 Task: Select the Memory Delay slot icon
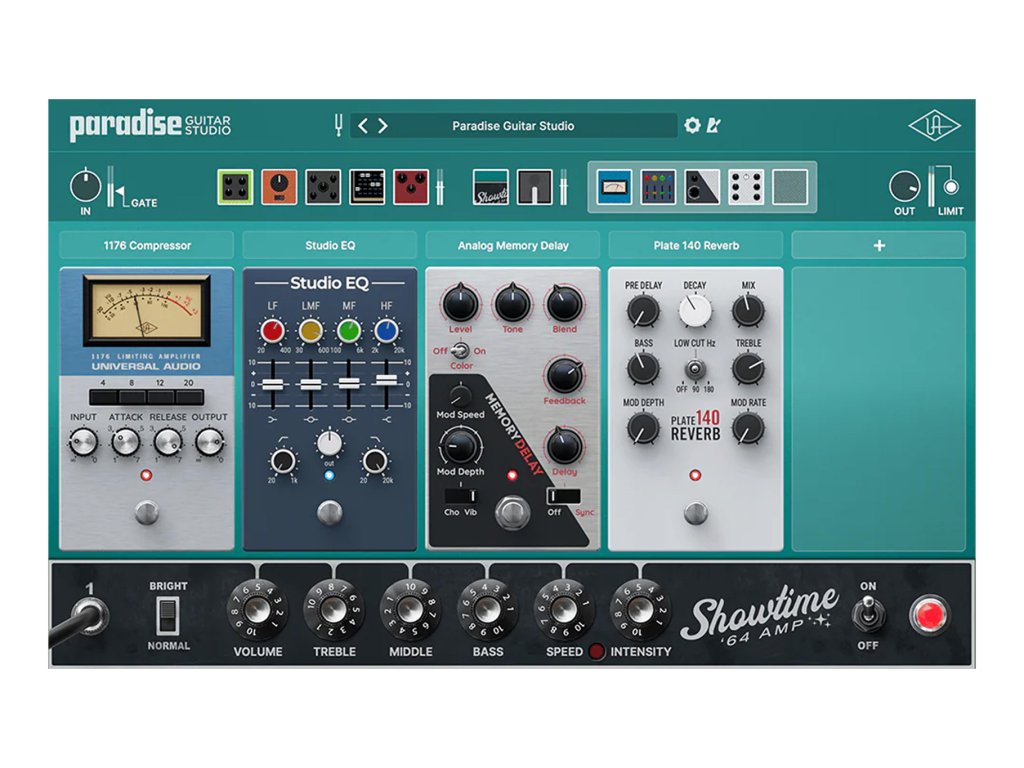[702, 187]
